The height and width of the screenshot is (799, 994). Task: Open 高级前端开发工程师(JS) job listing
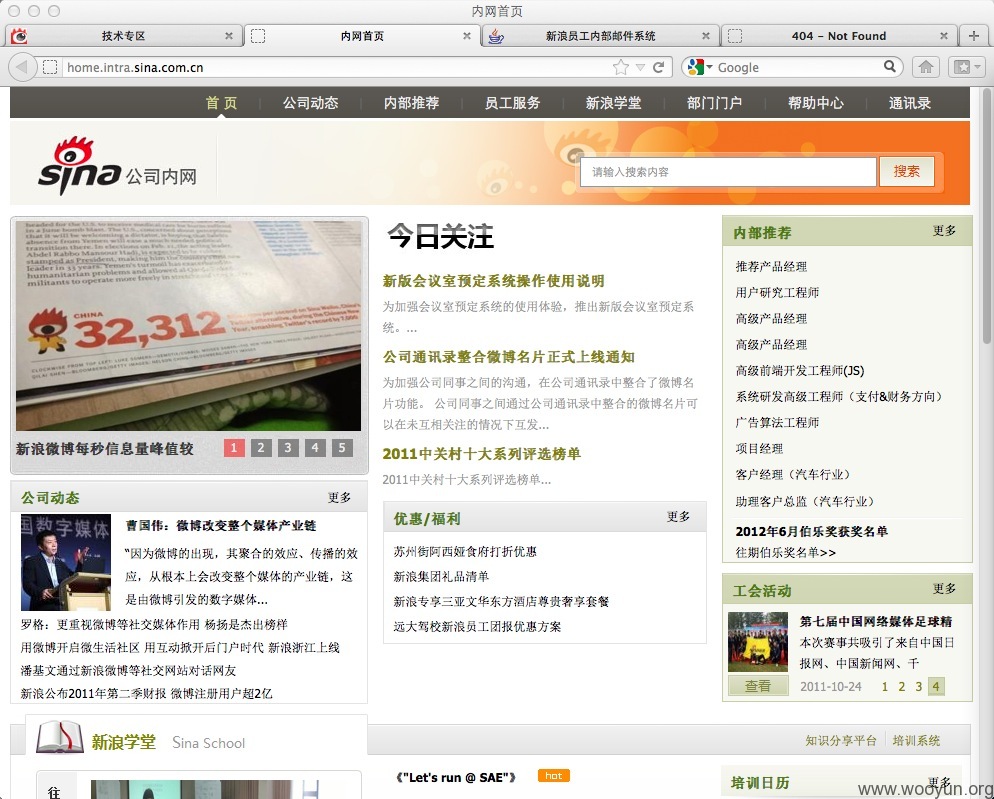pos(799,371)
